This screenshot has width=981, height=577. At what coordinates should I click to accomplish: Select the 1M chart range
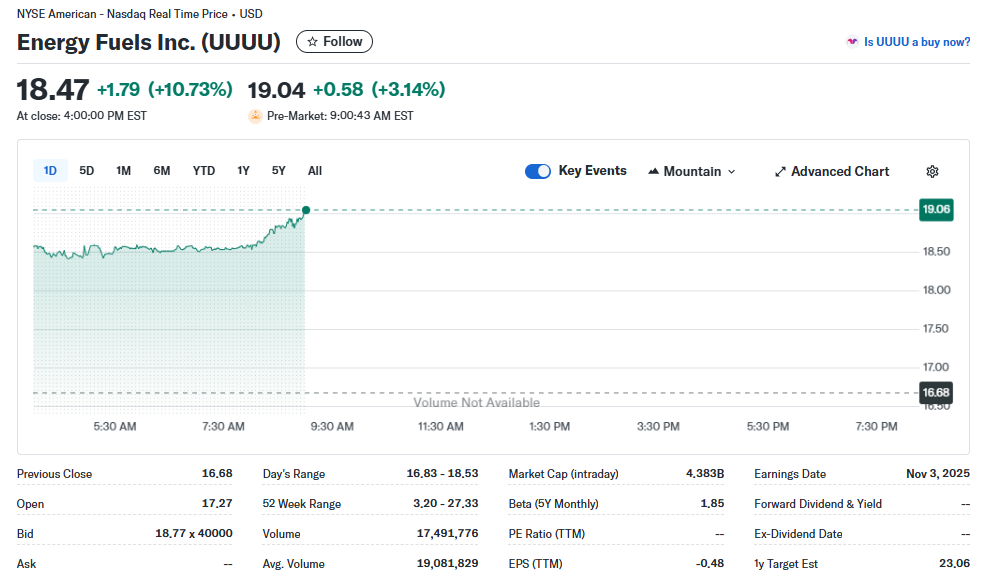click(123, 171)
